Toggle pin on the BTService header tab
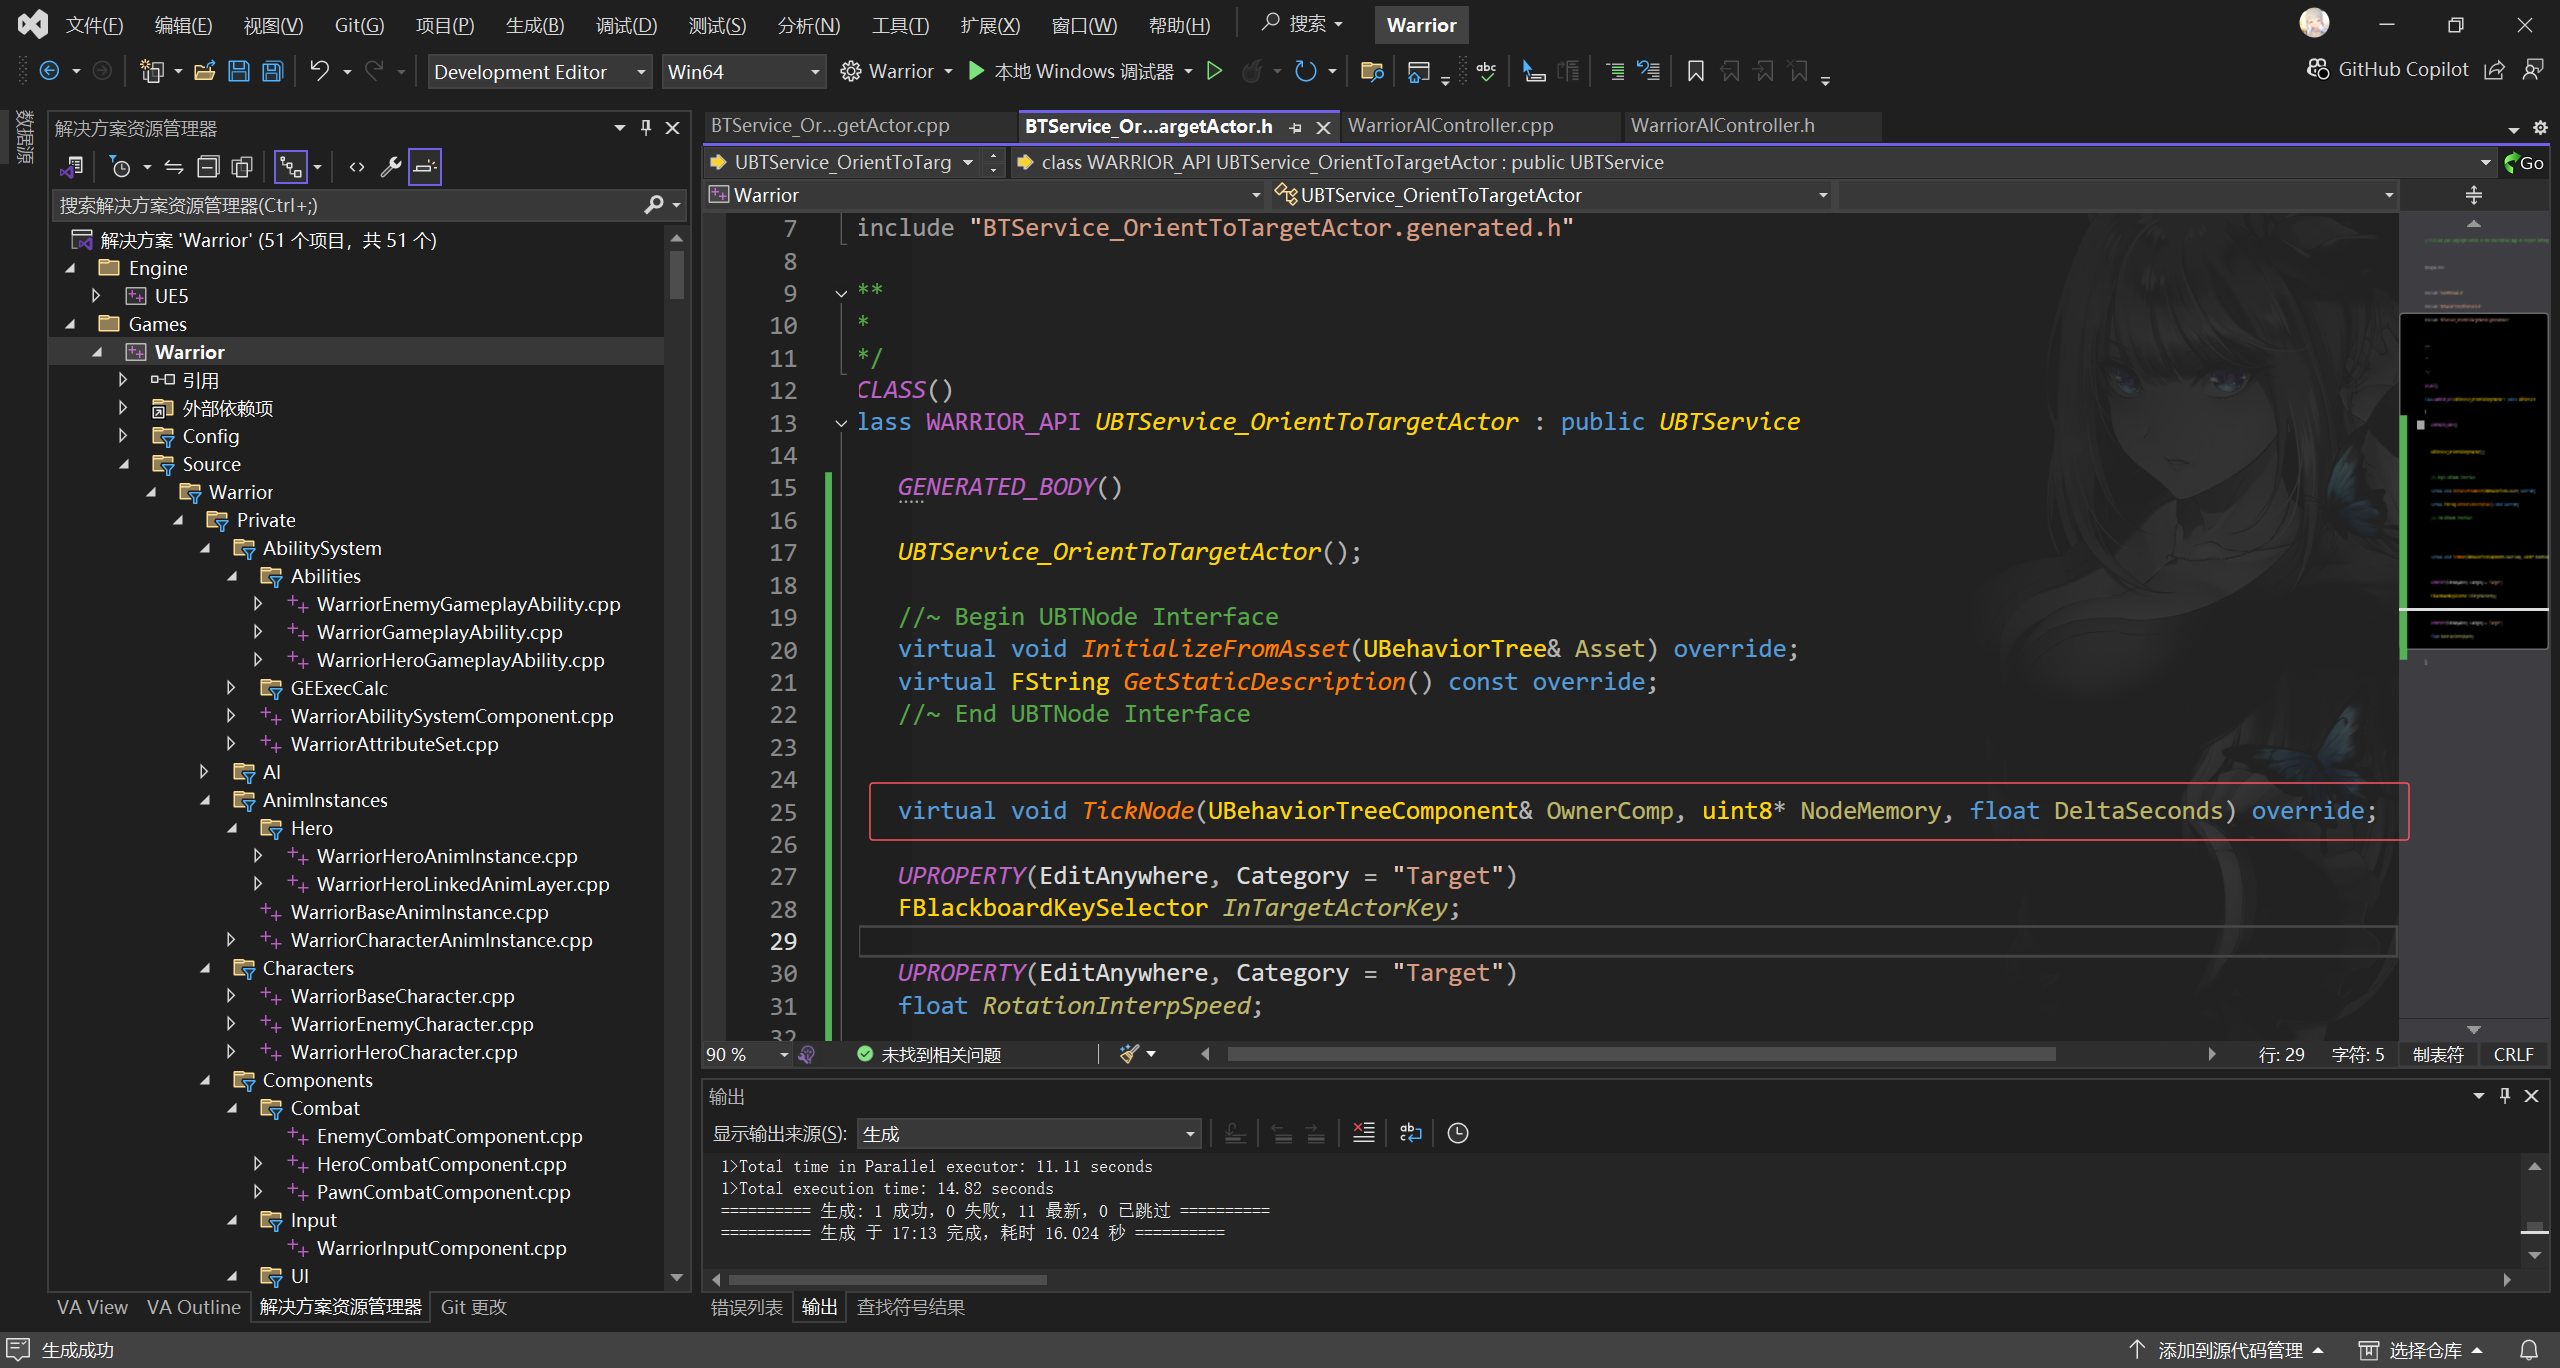 (1296, 127)
